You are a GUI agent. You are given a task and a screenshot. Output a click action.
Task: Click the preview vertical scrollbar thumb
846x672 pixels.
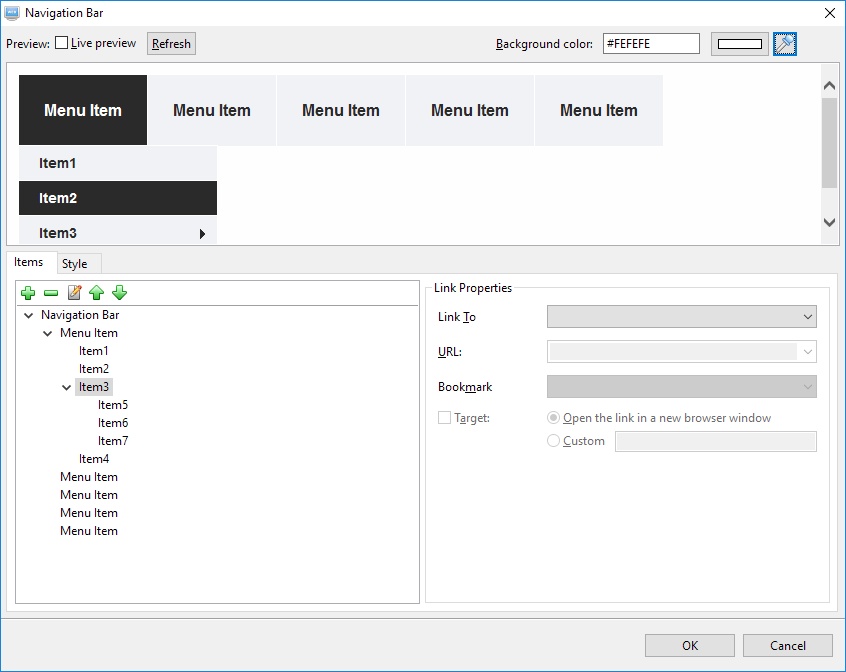click(829, 143)
